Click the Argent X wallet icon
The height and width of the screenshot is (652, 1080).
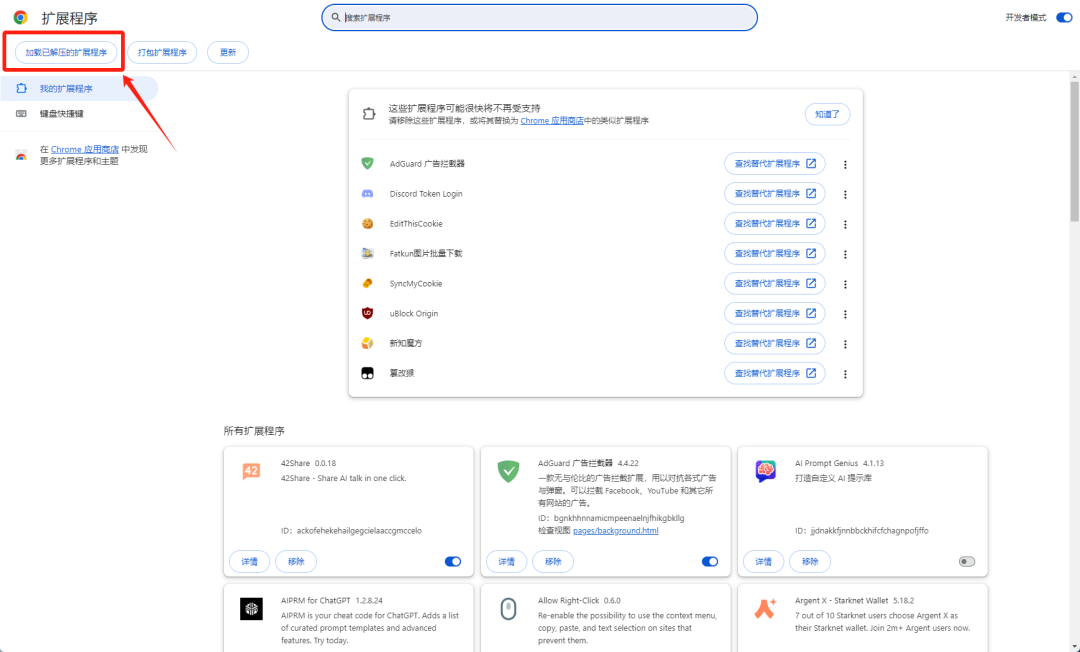(765, 609)
